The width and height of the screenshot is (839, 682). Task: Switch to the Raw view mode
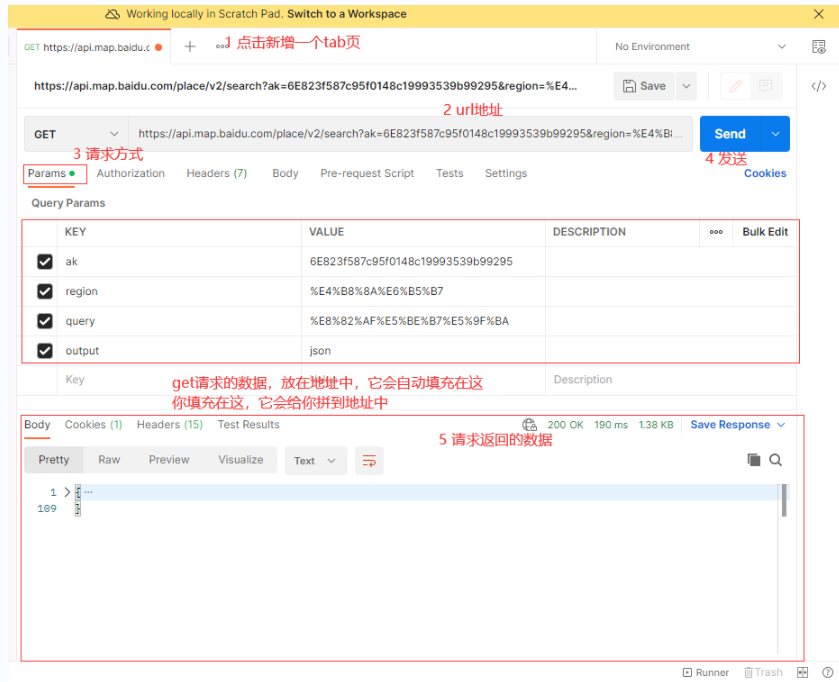click(109, 460)
